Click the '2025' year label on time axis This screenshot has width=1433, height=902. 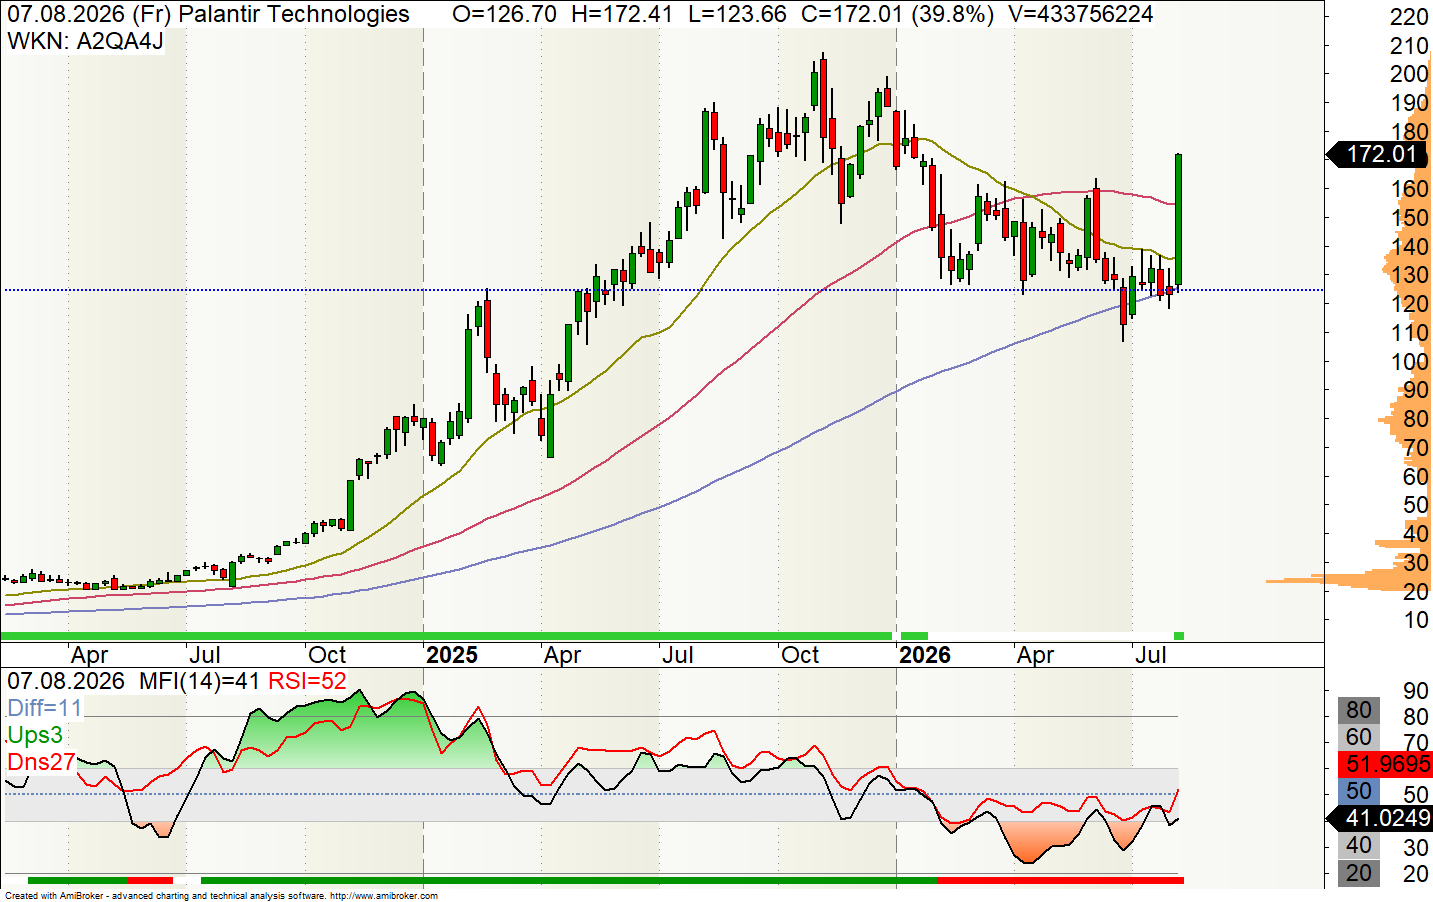click(452, 655)
